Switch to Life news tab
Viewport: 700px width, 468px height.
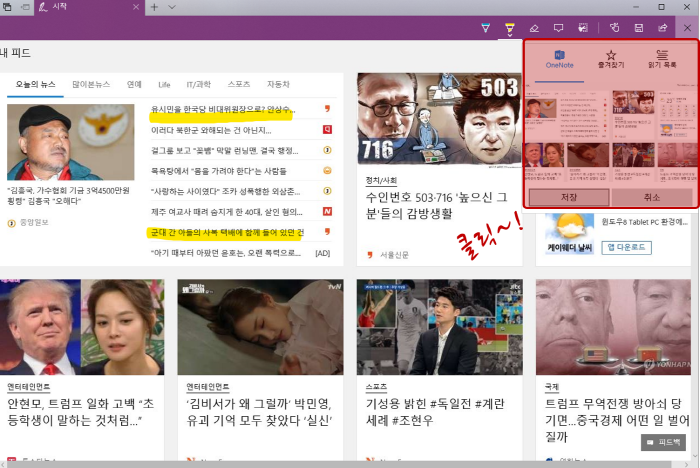164,84
